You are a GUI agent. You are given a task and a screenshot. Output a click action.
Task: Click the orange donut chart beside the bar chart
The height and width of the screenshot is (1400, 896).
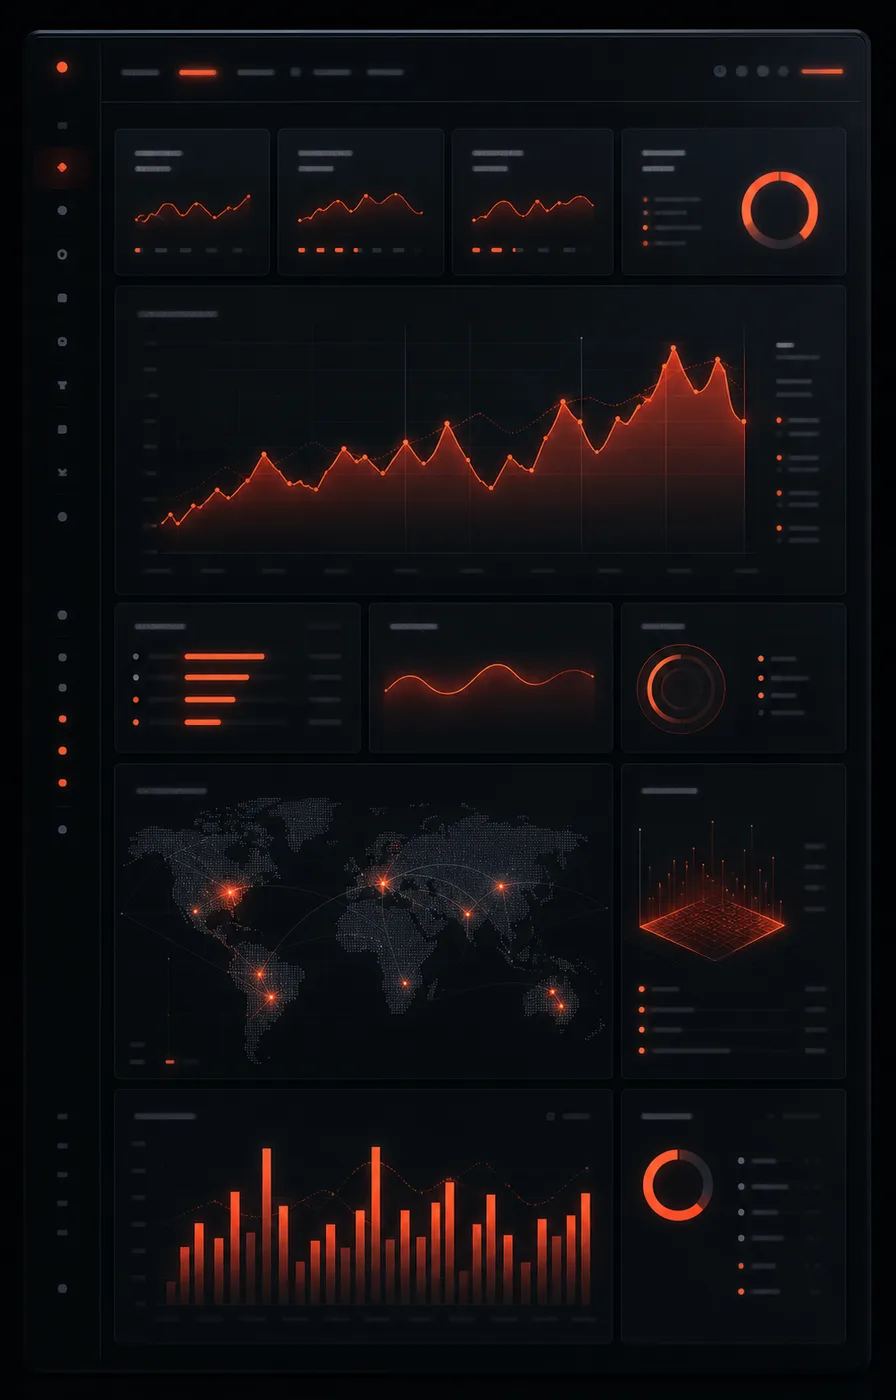point(678,1185)
